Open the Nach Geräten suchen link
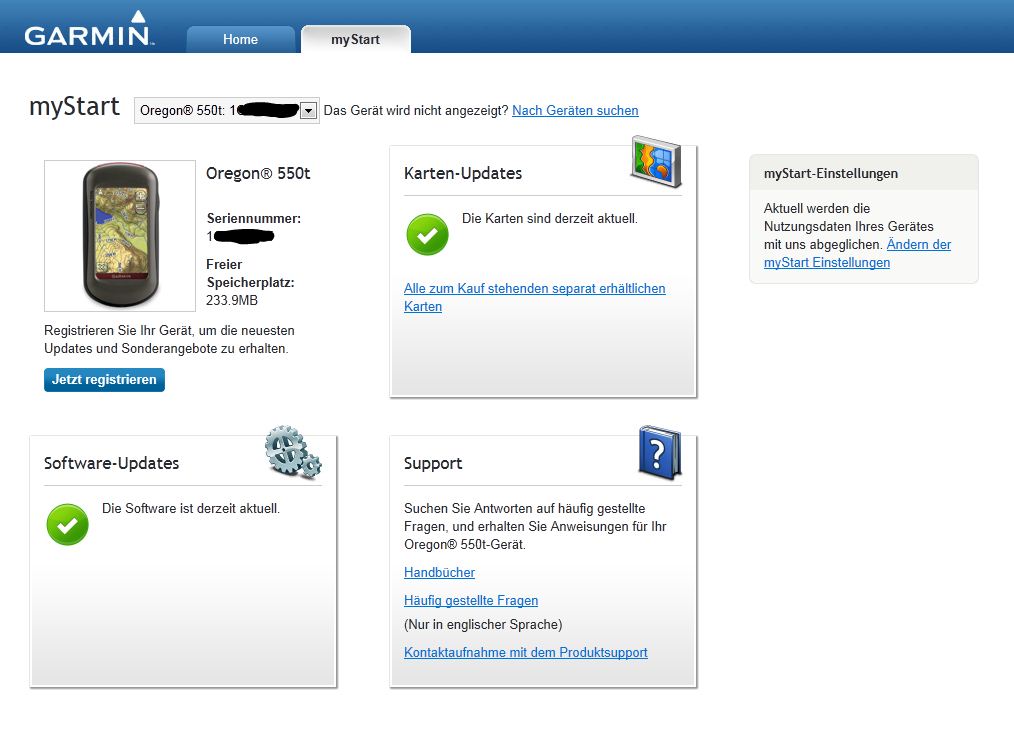The width and height of the screenshot is (1014, 730). coord(575,111)
